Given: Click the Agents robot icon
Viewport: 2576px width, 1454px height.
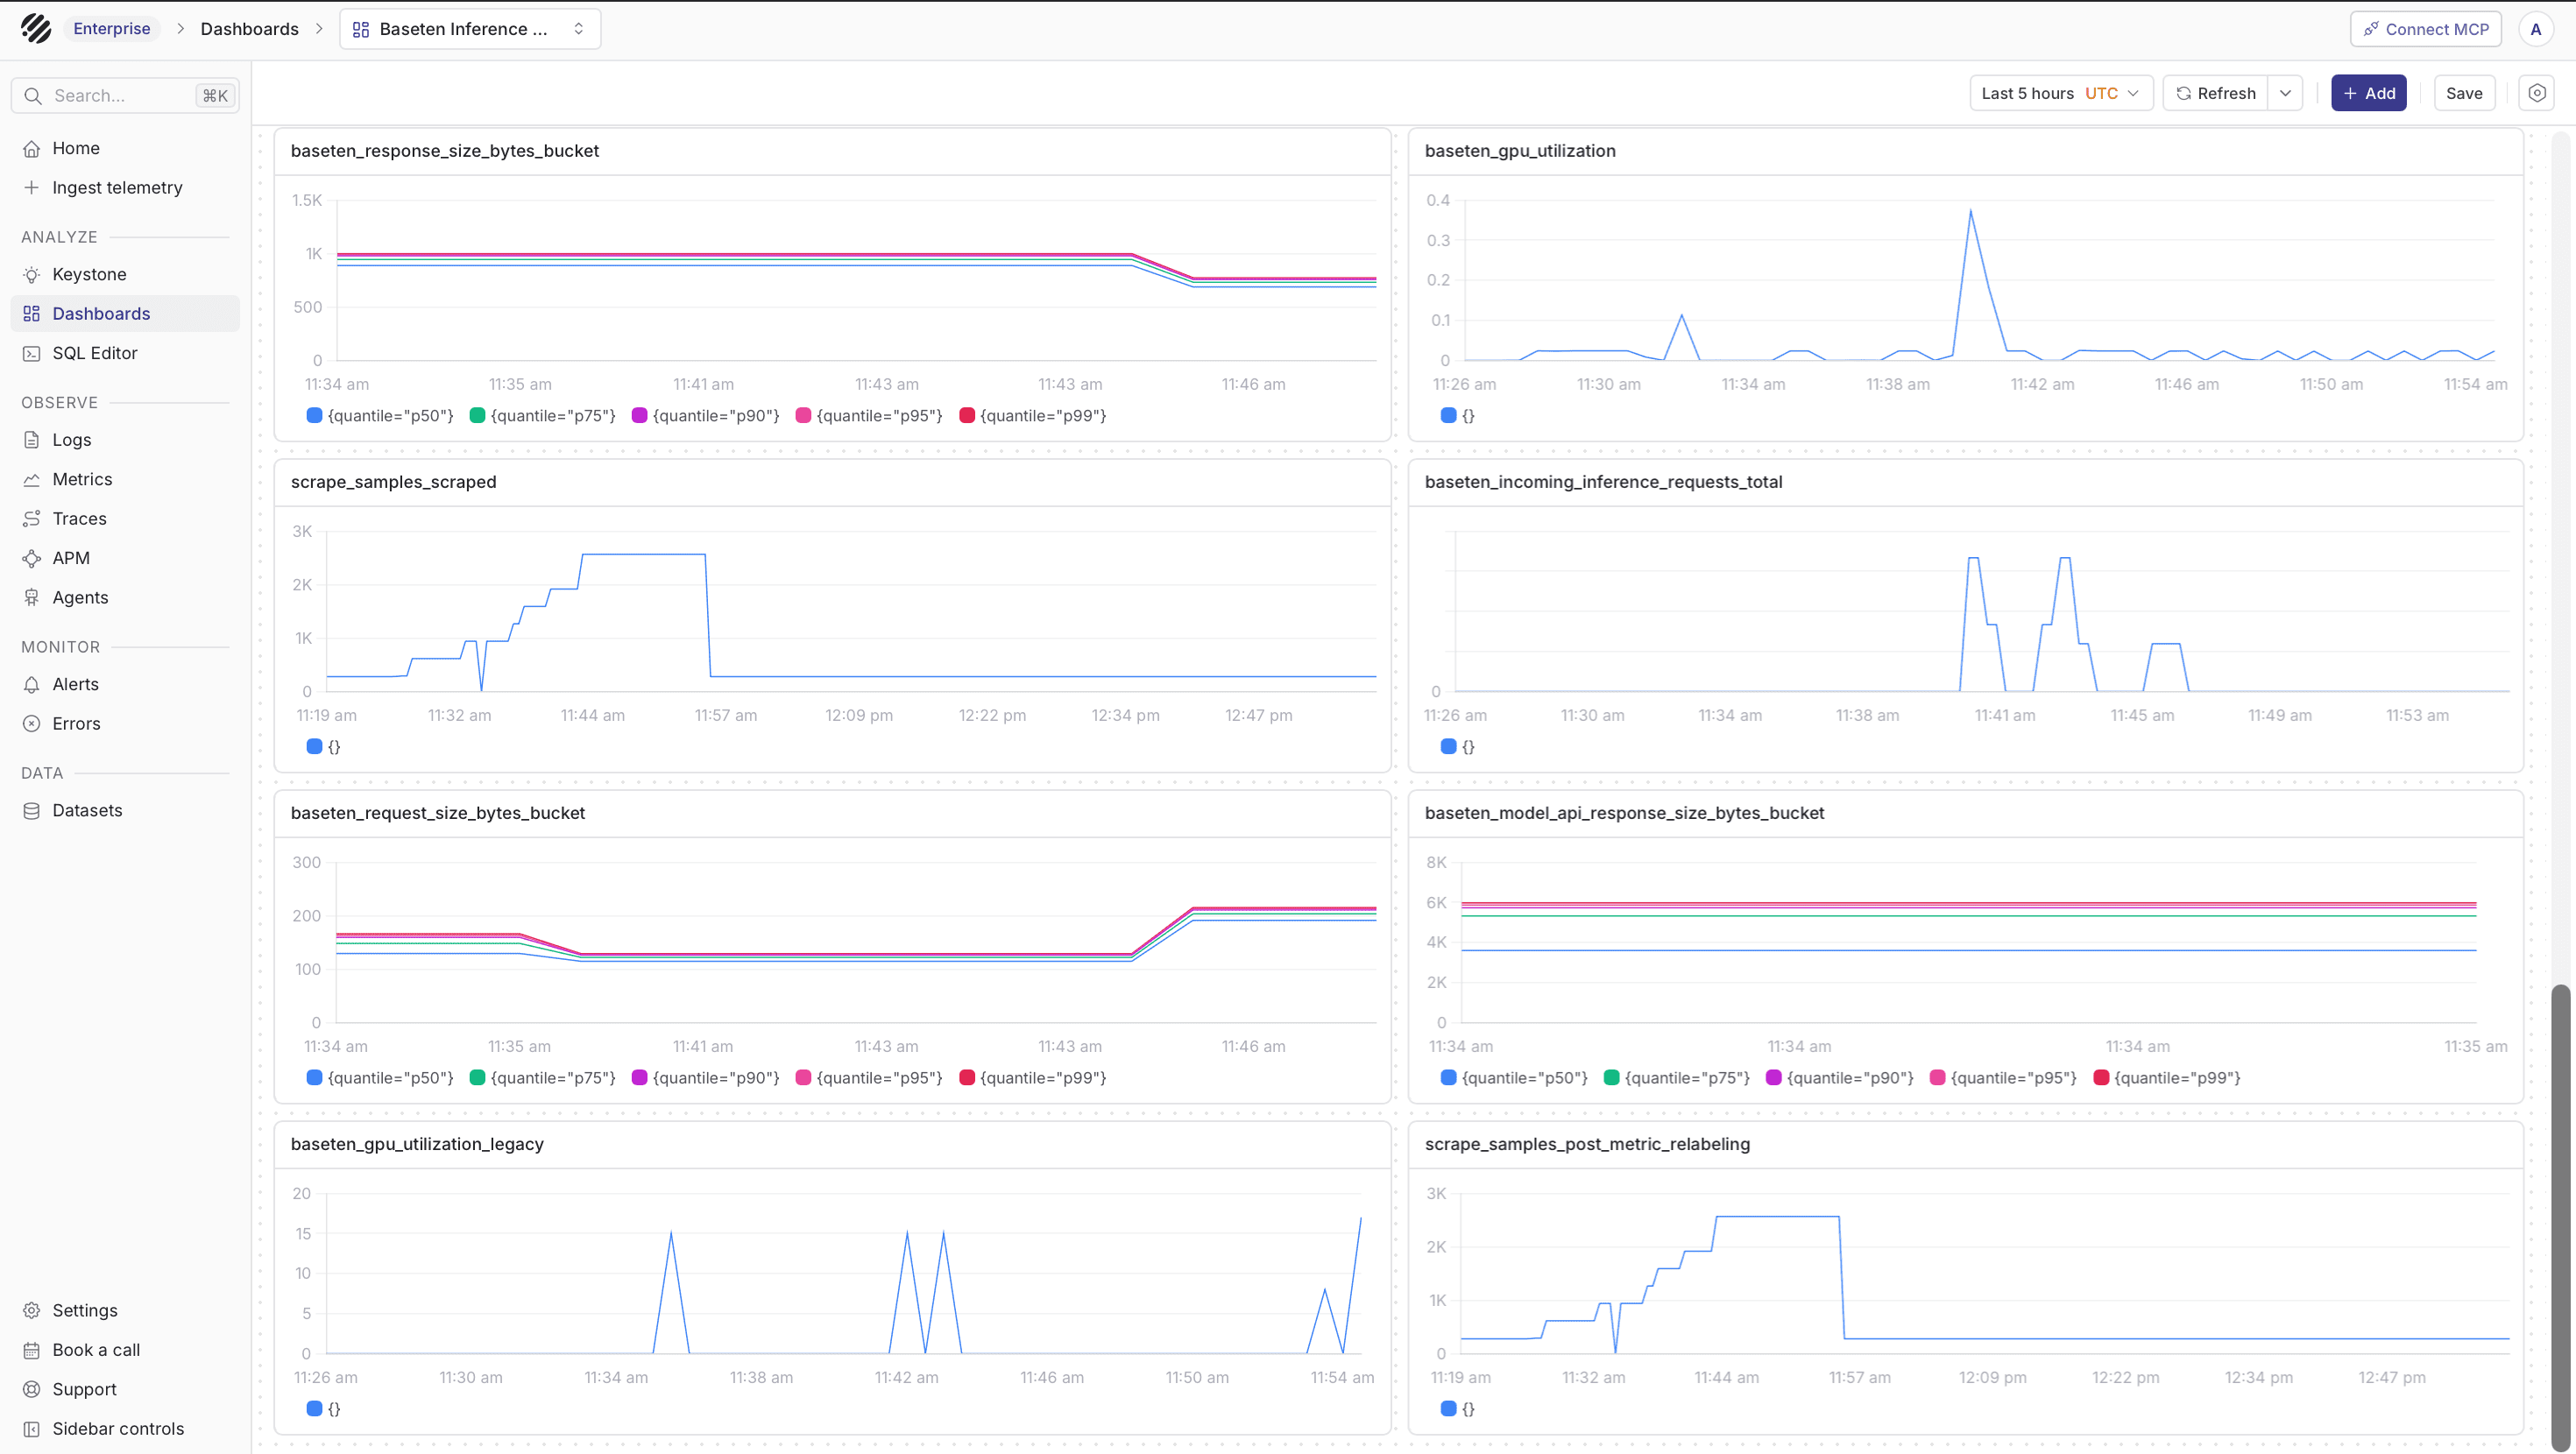Looking at the screenshot, I should click(32, 597).
